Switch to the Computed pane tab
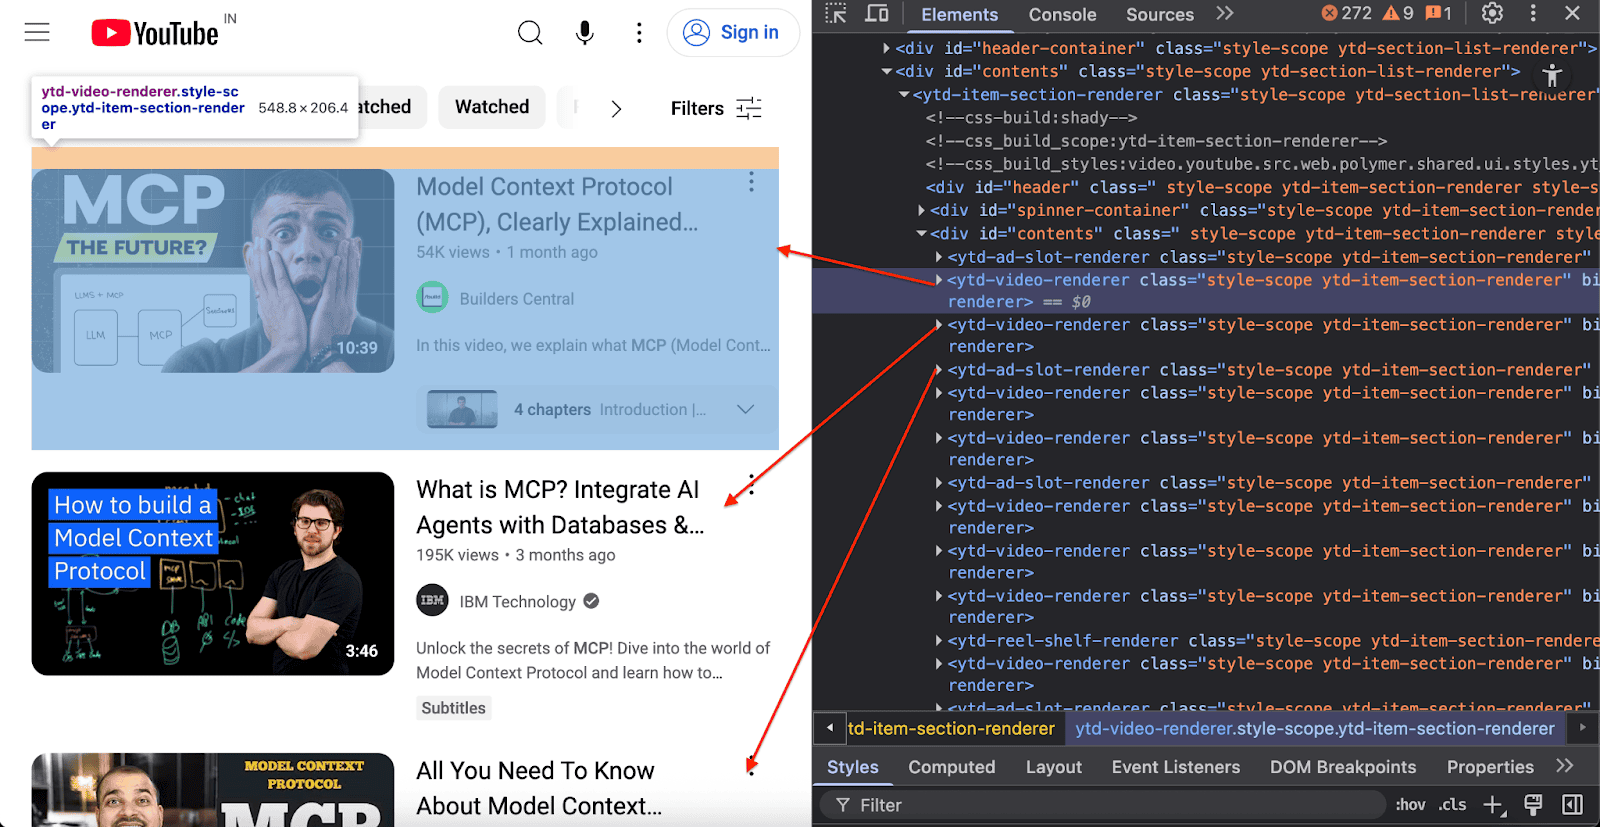1600x827 pixels. pos(951,767)
